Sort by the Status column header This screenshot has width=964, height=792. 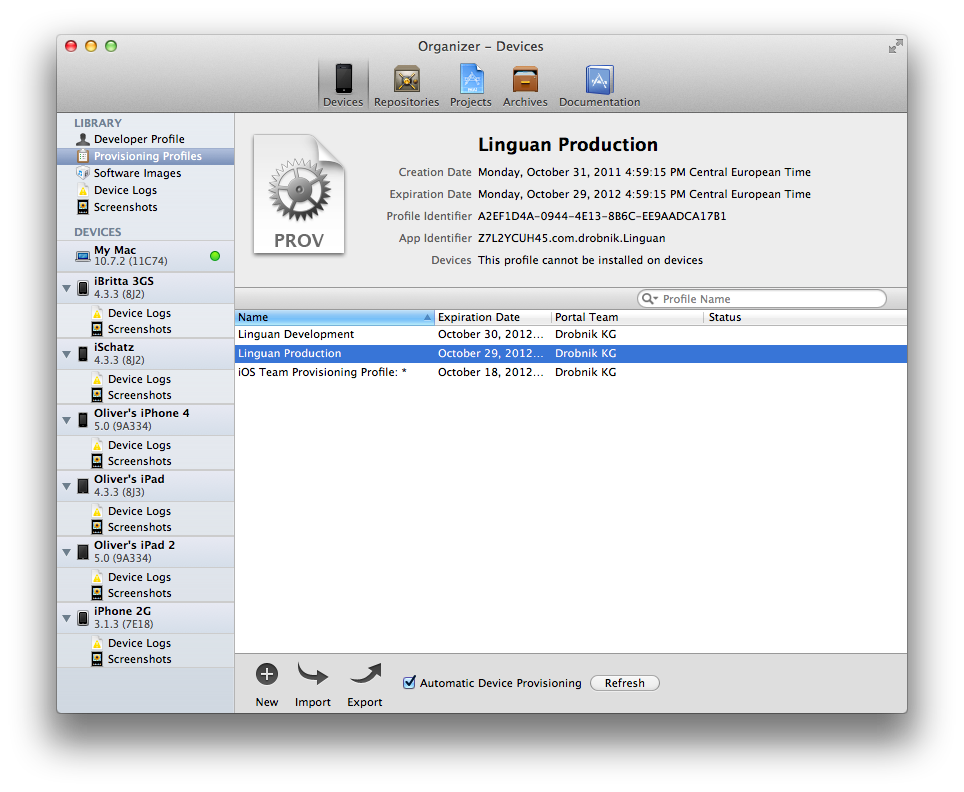[x=805, y=317]
